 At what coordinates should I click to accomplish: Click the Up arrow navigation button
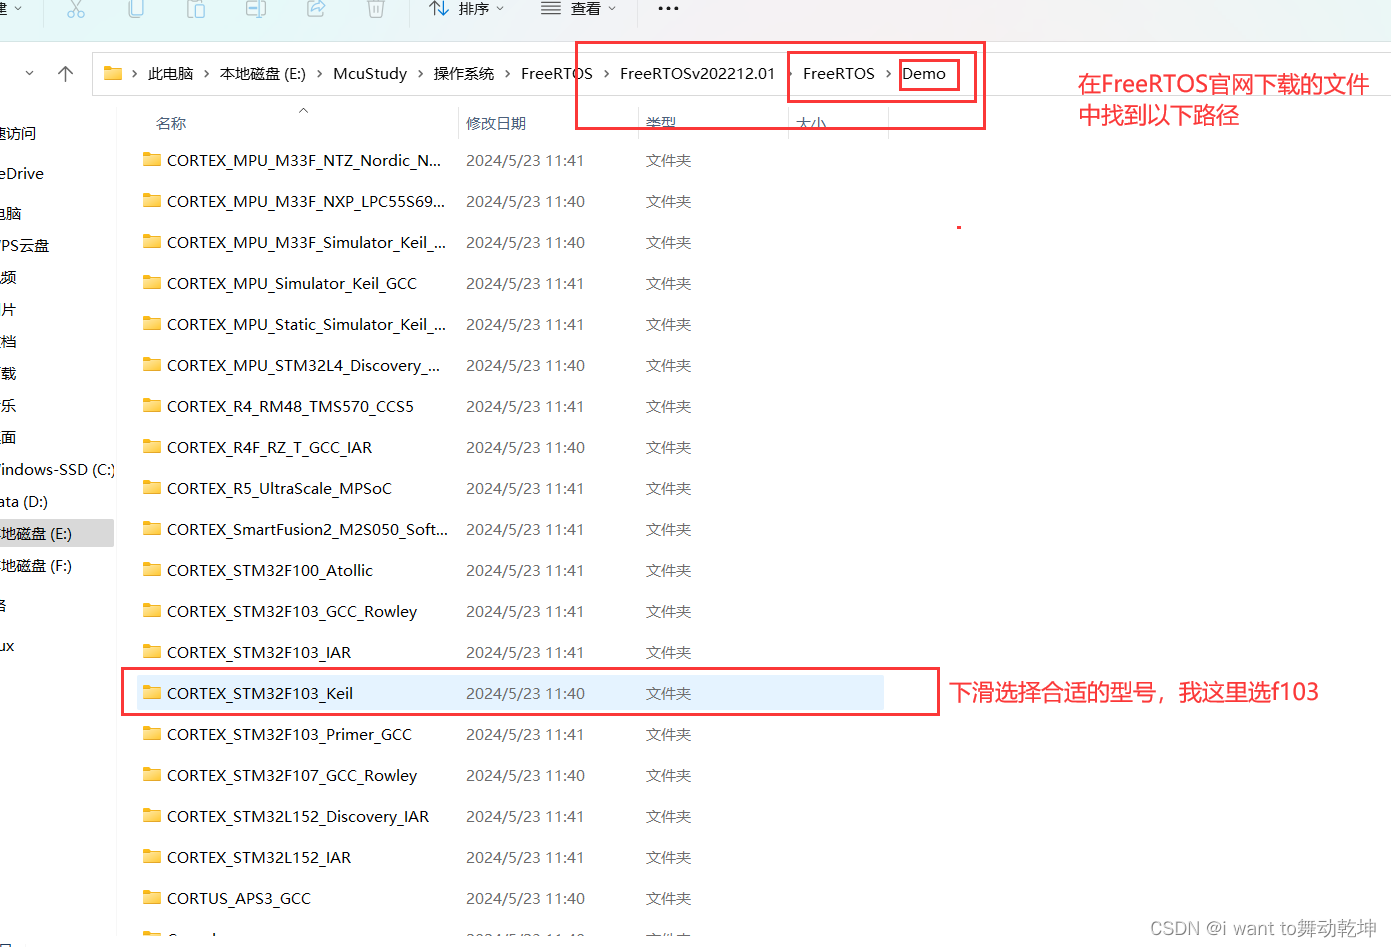66,73
